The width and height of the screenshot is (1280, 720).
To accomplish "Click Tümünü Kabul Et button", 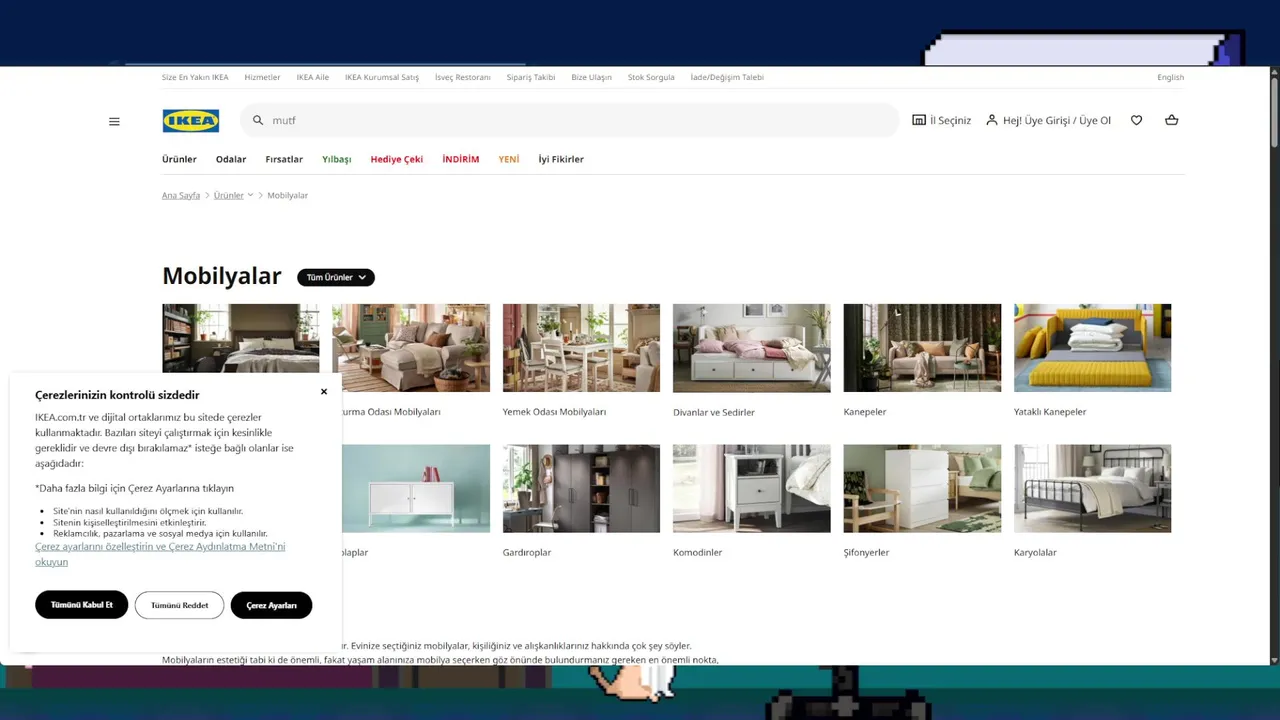I will click(82, 605).
